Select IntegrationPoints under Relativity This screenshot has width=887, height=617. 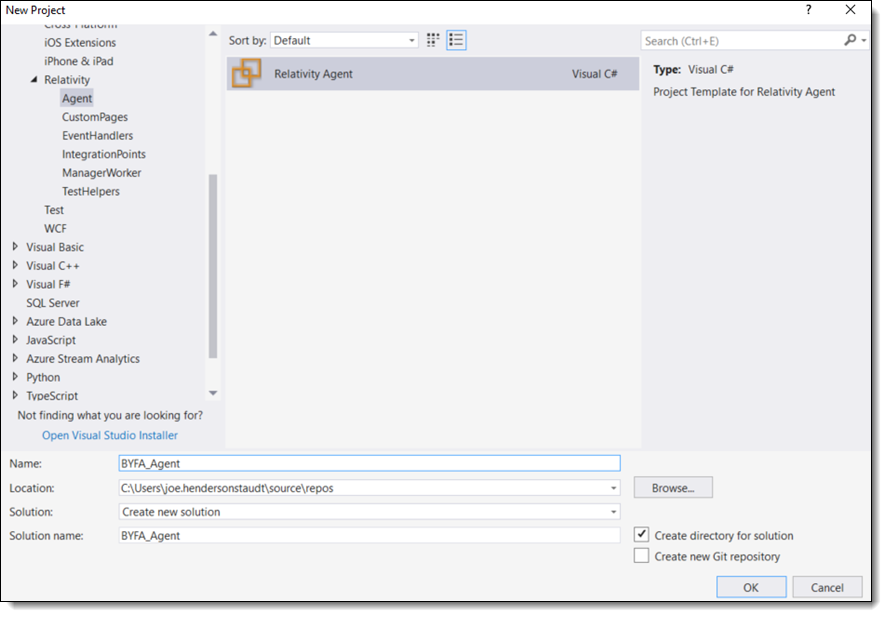tap(104, 154)
